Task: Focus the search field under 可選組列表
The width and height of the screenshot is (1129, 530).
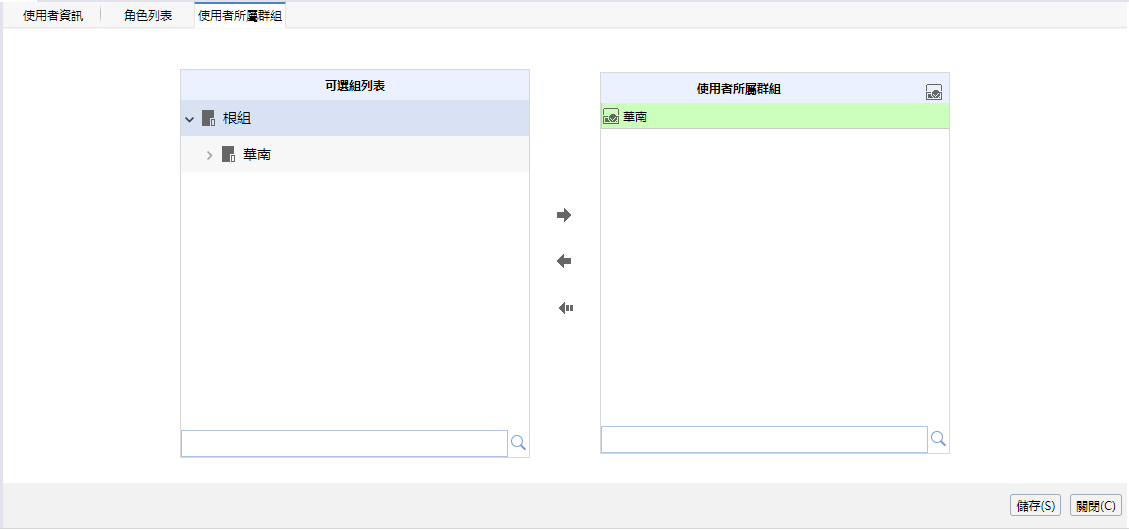Action: 344,443
